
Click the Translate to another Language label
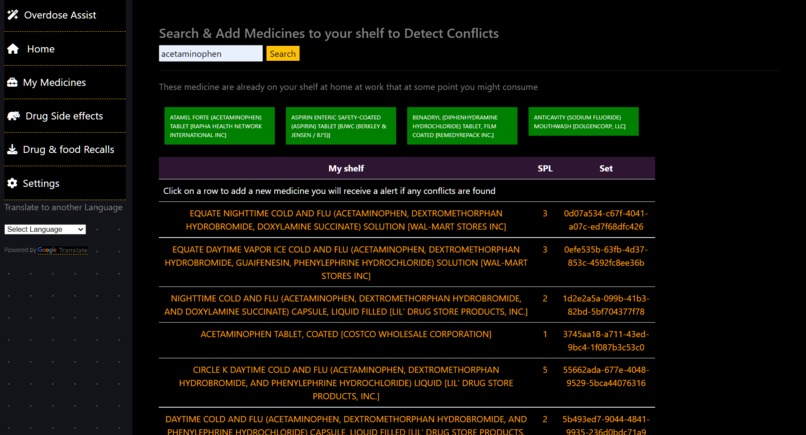pyautogui.click(x=64, y=207)
